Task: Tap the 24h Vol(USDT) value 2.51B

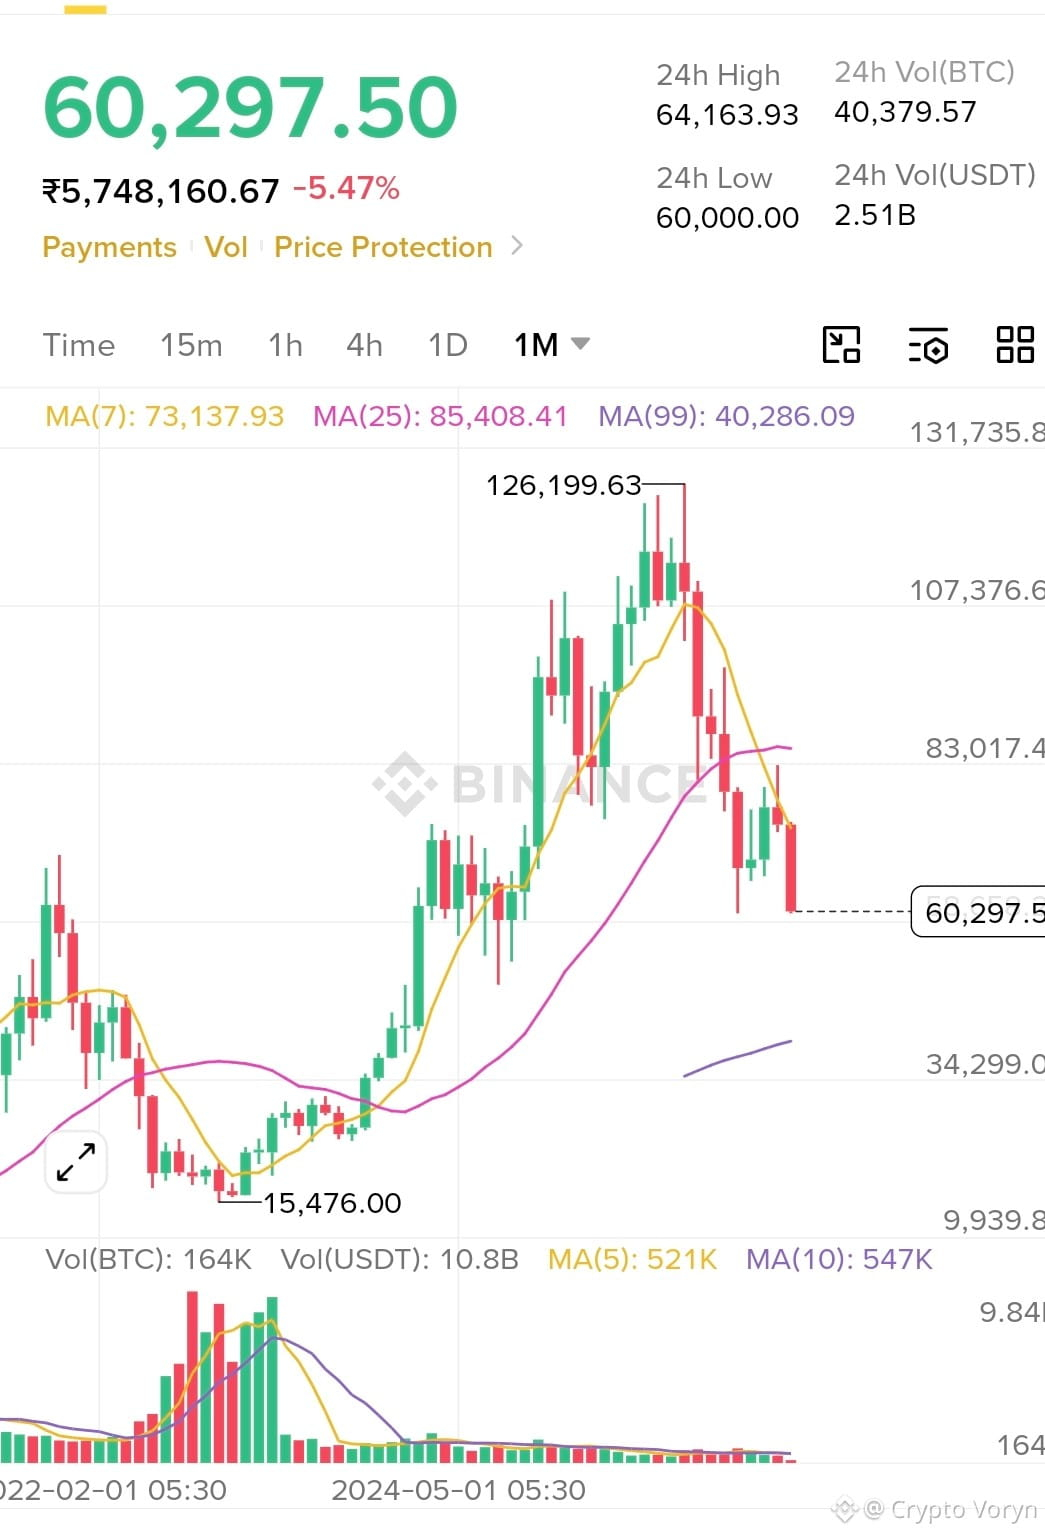Action: pyautogui.click(x=875, y=215)
